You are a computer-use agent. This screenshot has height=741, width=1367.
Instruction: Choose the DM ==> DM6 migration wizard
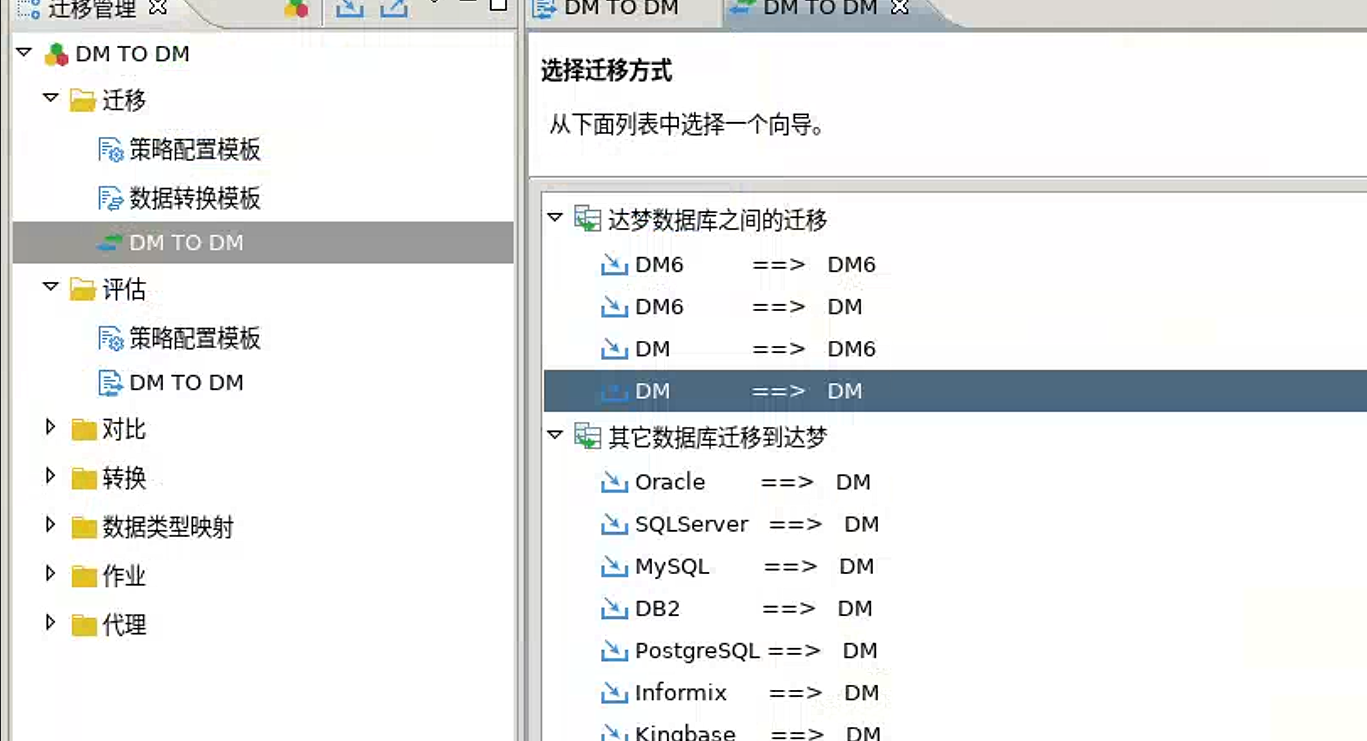738,349
